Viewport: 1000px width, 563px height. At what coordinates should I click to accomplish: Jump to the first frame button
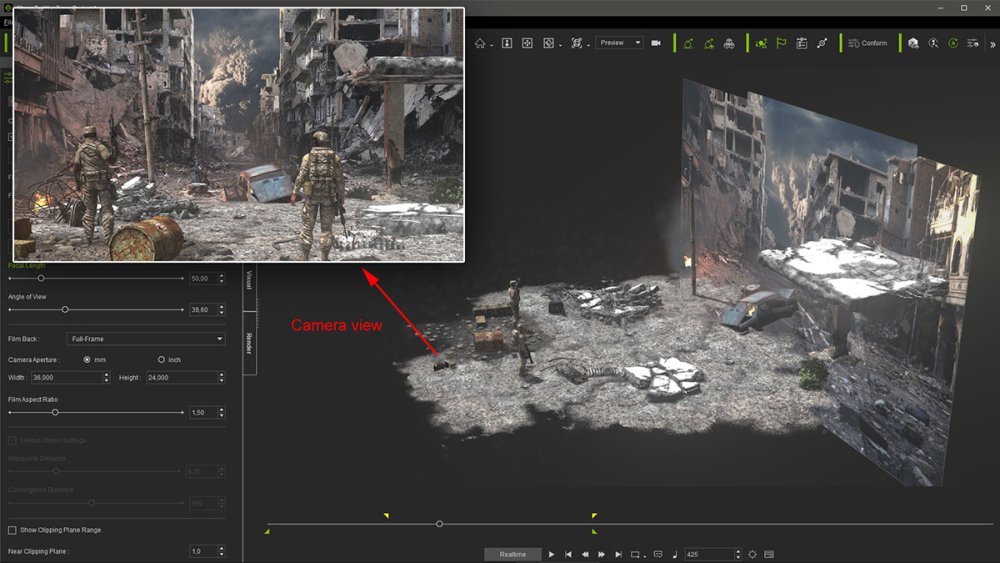tap(568, 554)
